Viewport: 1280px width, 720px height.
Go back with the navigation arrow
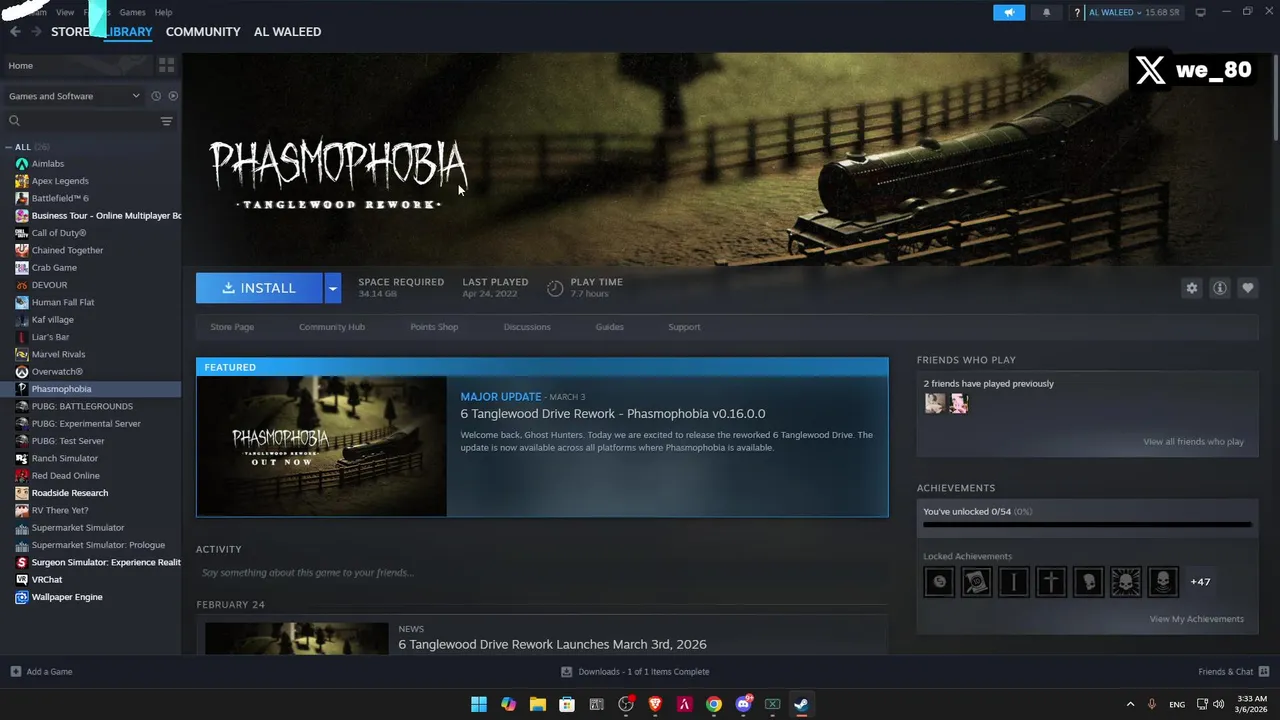15,32
